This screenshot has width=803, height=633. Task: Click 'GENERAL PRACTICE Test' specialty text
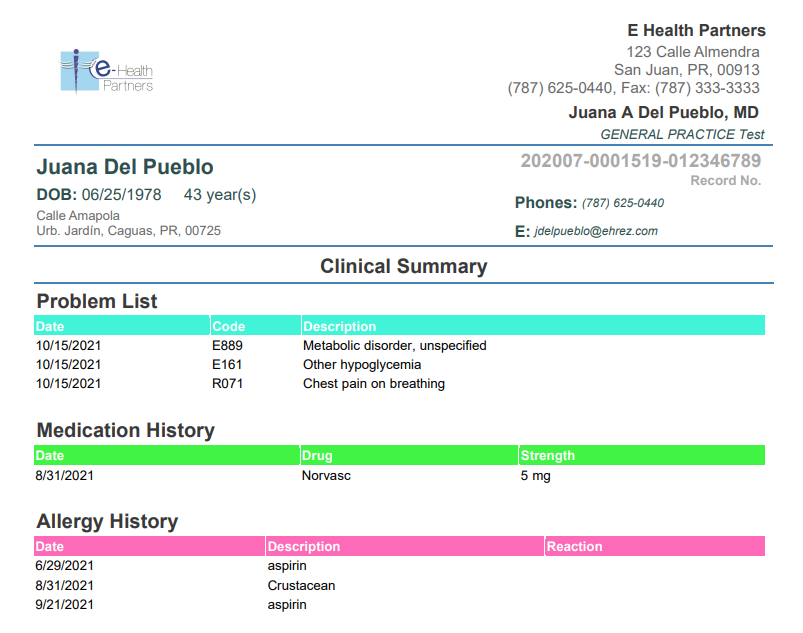682,134
